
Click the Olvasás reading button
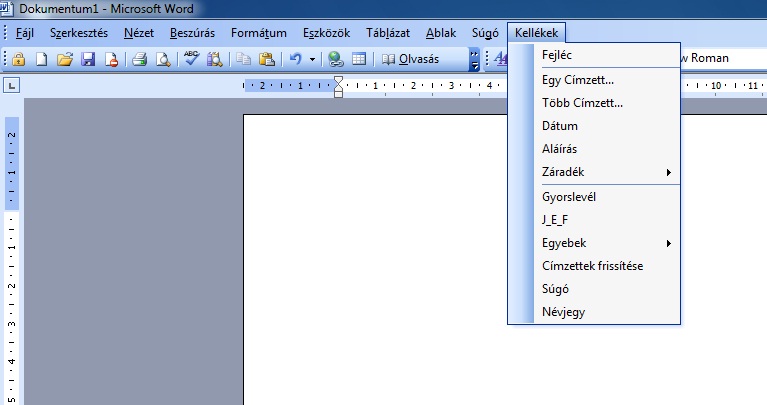(410, 59)
